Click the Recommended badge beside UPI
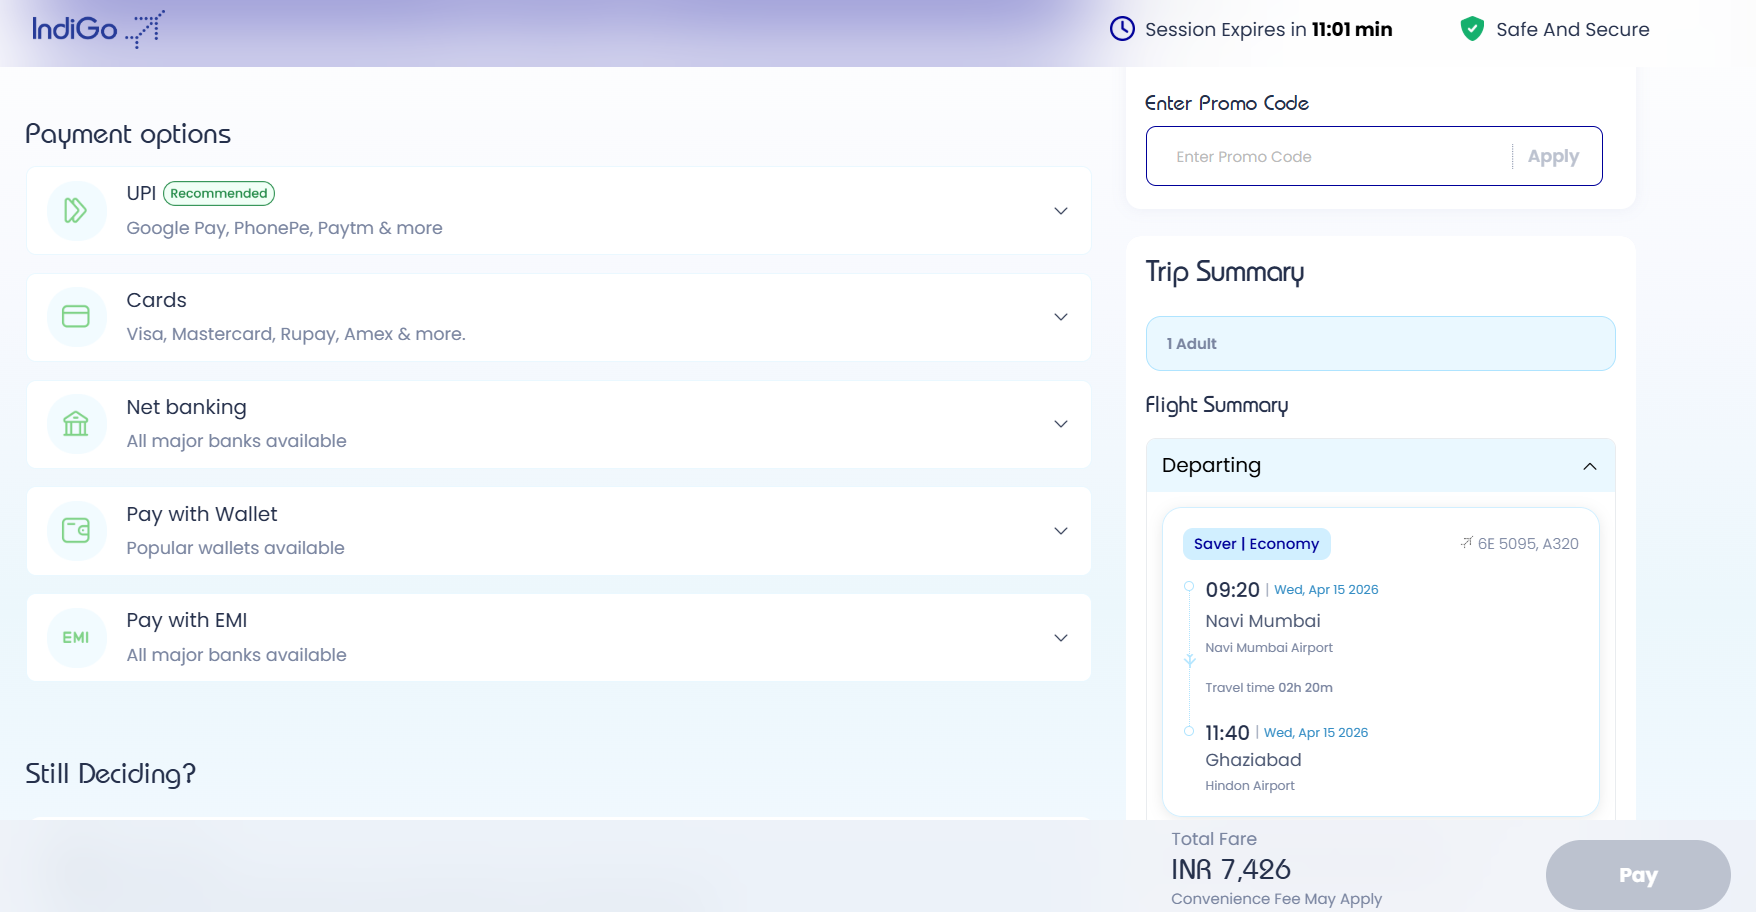The height and width of the screenshot is (912, 1756). [x=218, y=194]
